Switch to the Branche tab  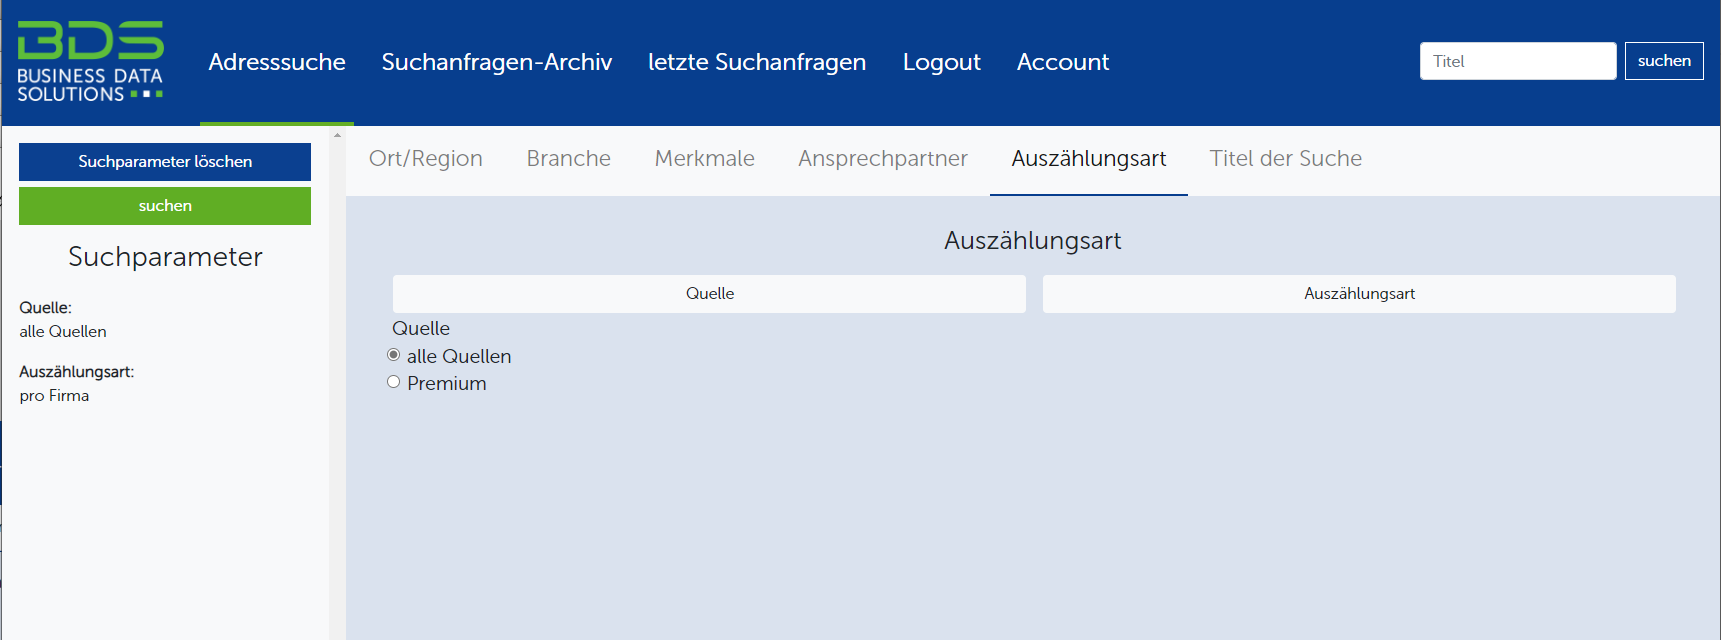pos(568,159)
